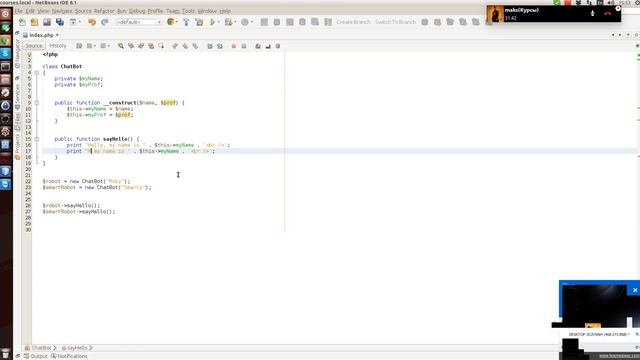
Task: Toggle Rectangular Selection mode
Action: [x=161, y=46]
